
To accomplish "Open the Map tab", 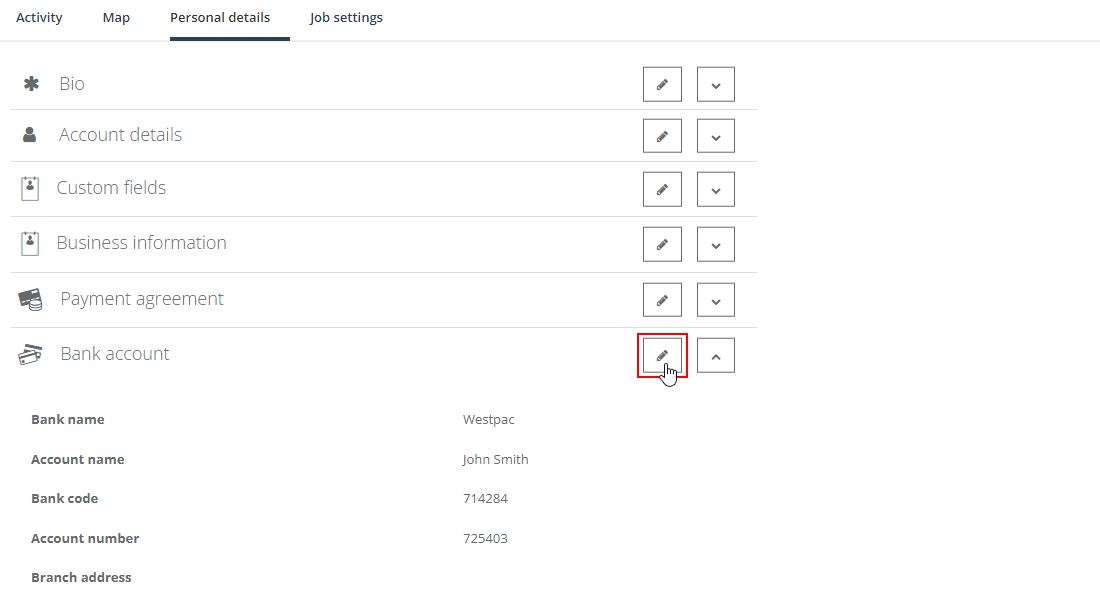I will coord(116,18).
